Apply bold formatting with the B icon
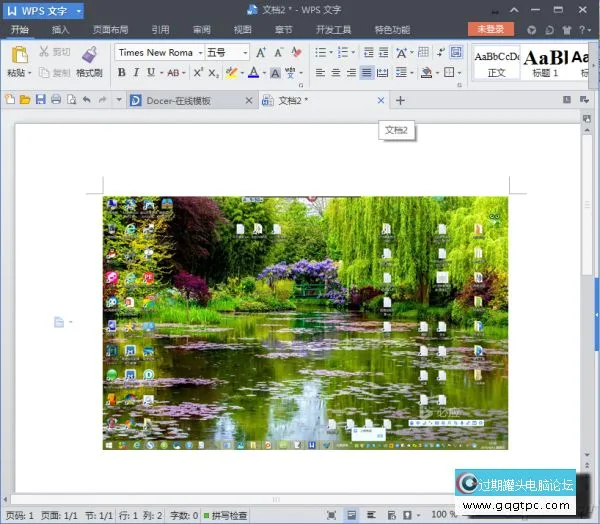 (122, 73)
